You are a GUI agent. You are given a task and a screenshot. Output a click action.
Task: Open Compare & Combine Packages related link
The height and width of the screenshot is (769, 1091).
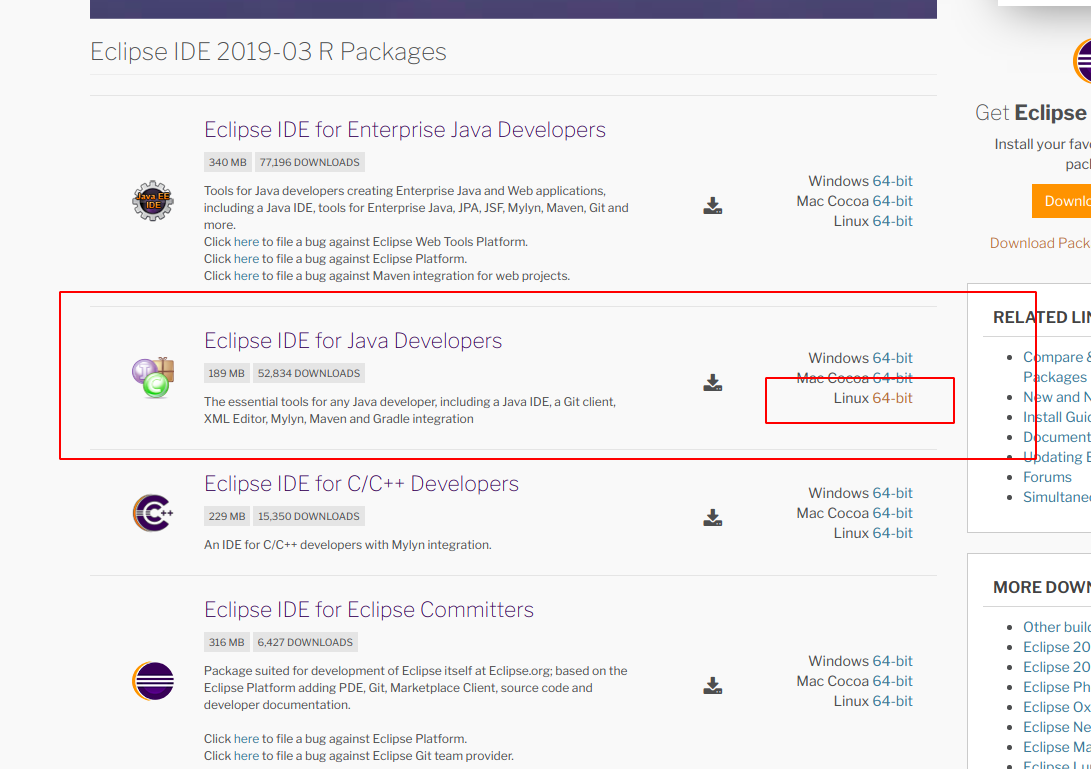click(1056, 367)
